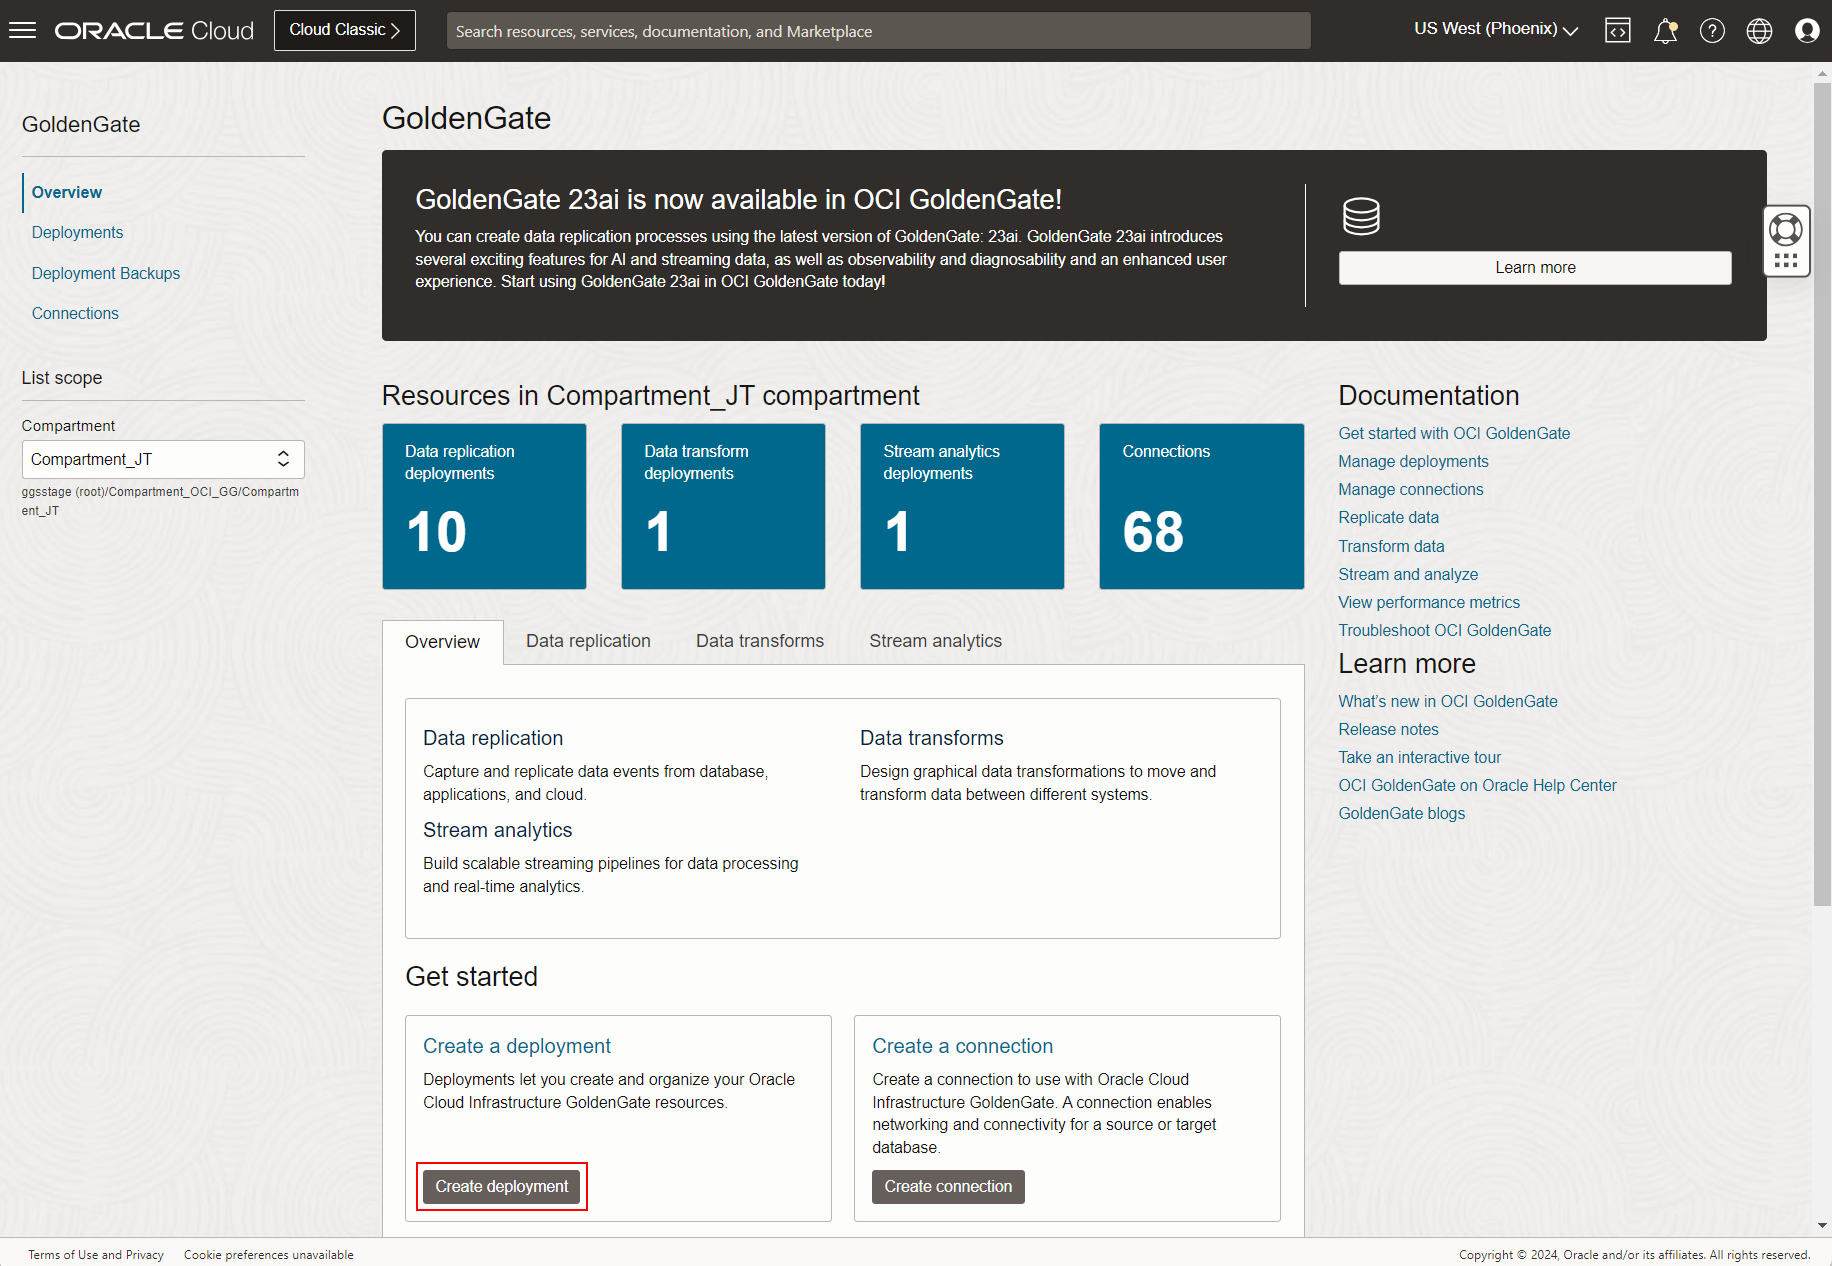Open the GoldenGate blogs link

1402,813
